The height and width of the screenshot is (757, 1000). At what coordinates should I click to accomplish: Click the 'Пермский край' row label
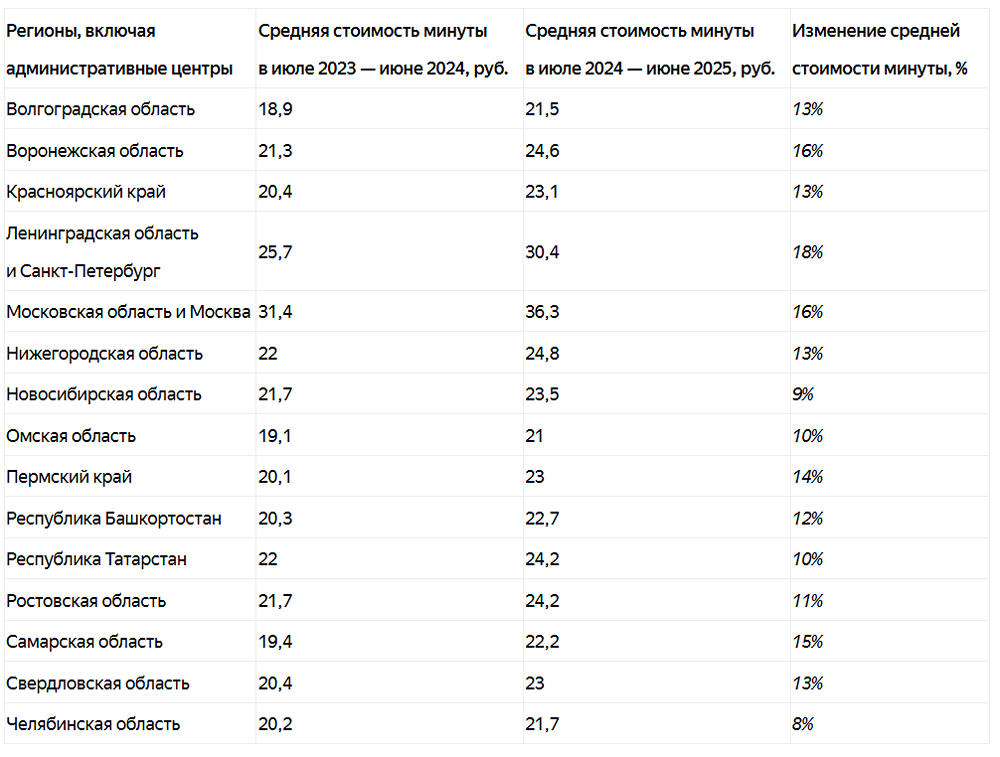click(x=69, y=477)
